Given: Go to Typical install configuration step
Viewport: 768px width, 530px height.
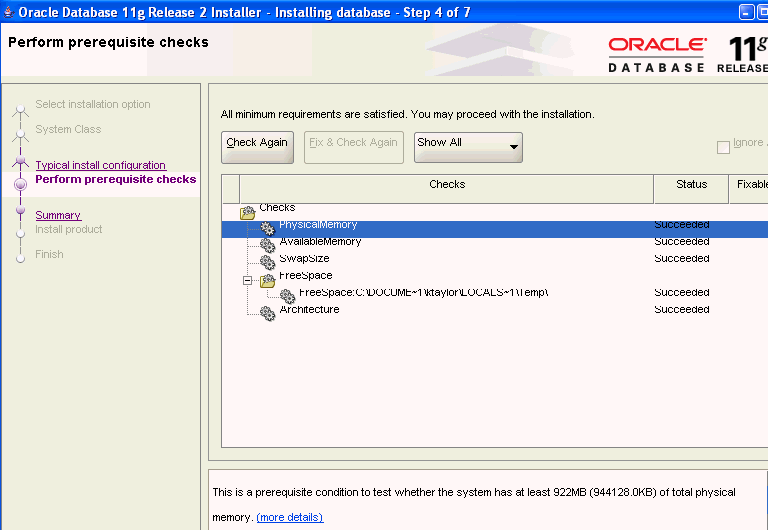Looking at the screenshot, I should point(100,165).
